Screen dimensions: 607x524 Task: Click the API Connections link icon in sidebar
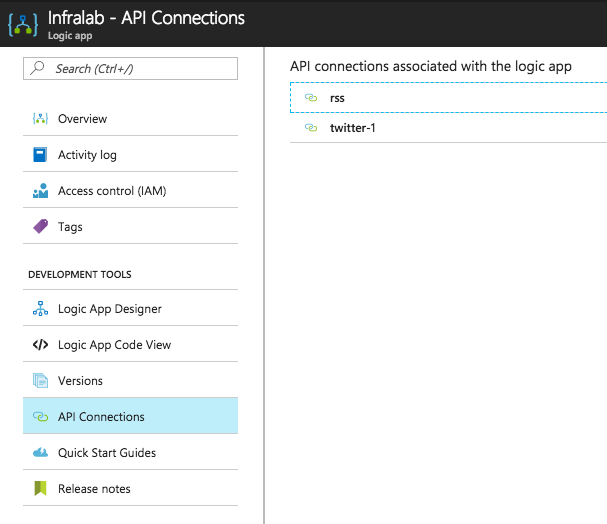coord(40,416)
